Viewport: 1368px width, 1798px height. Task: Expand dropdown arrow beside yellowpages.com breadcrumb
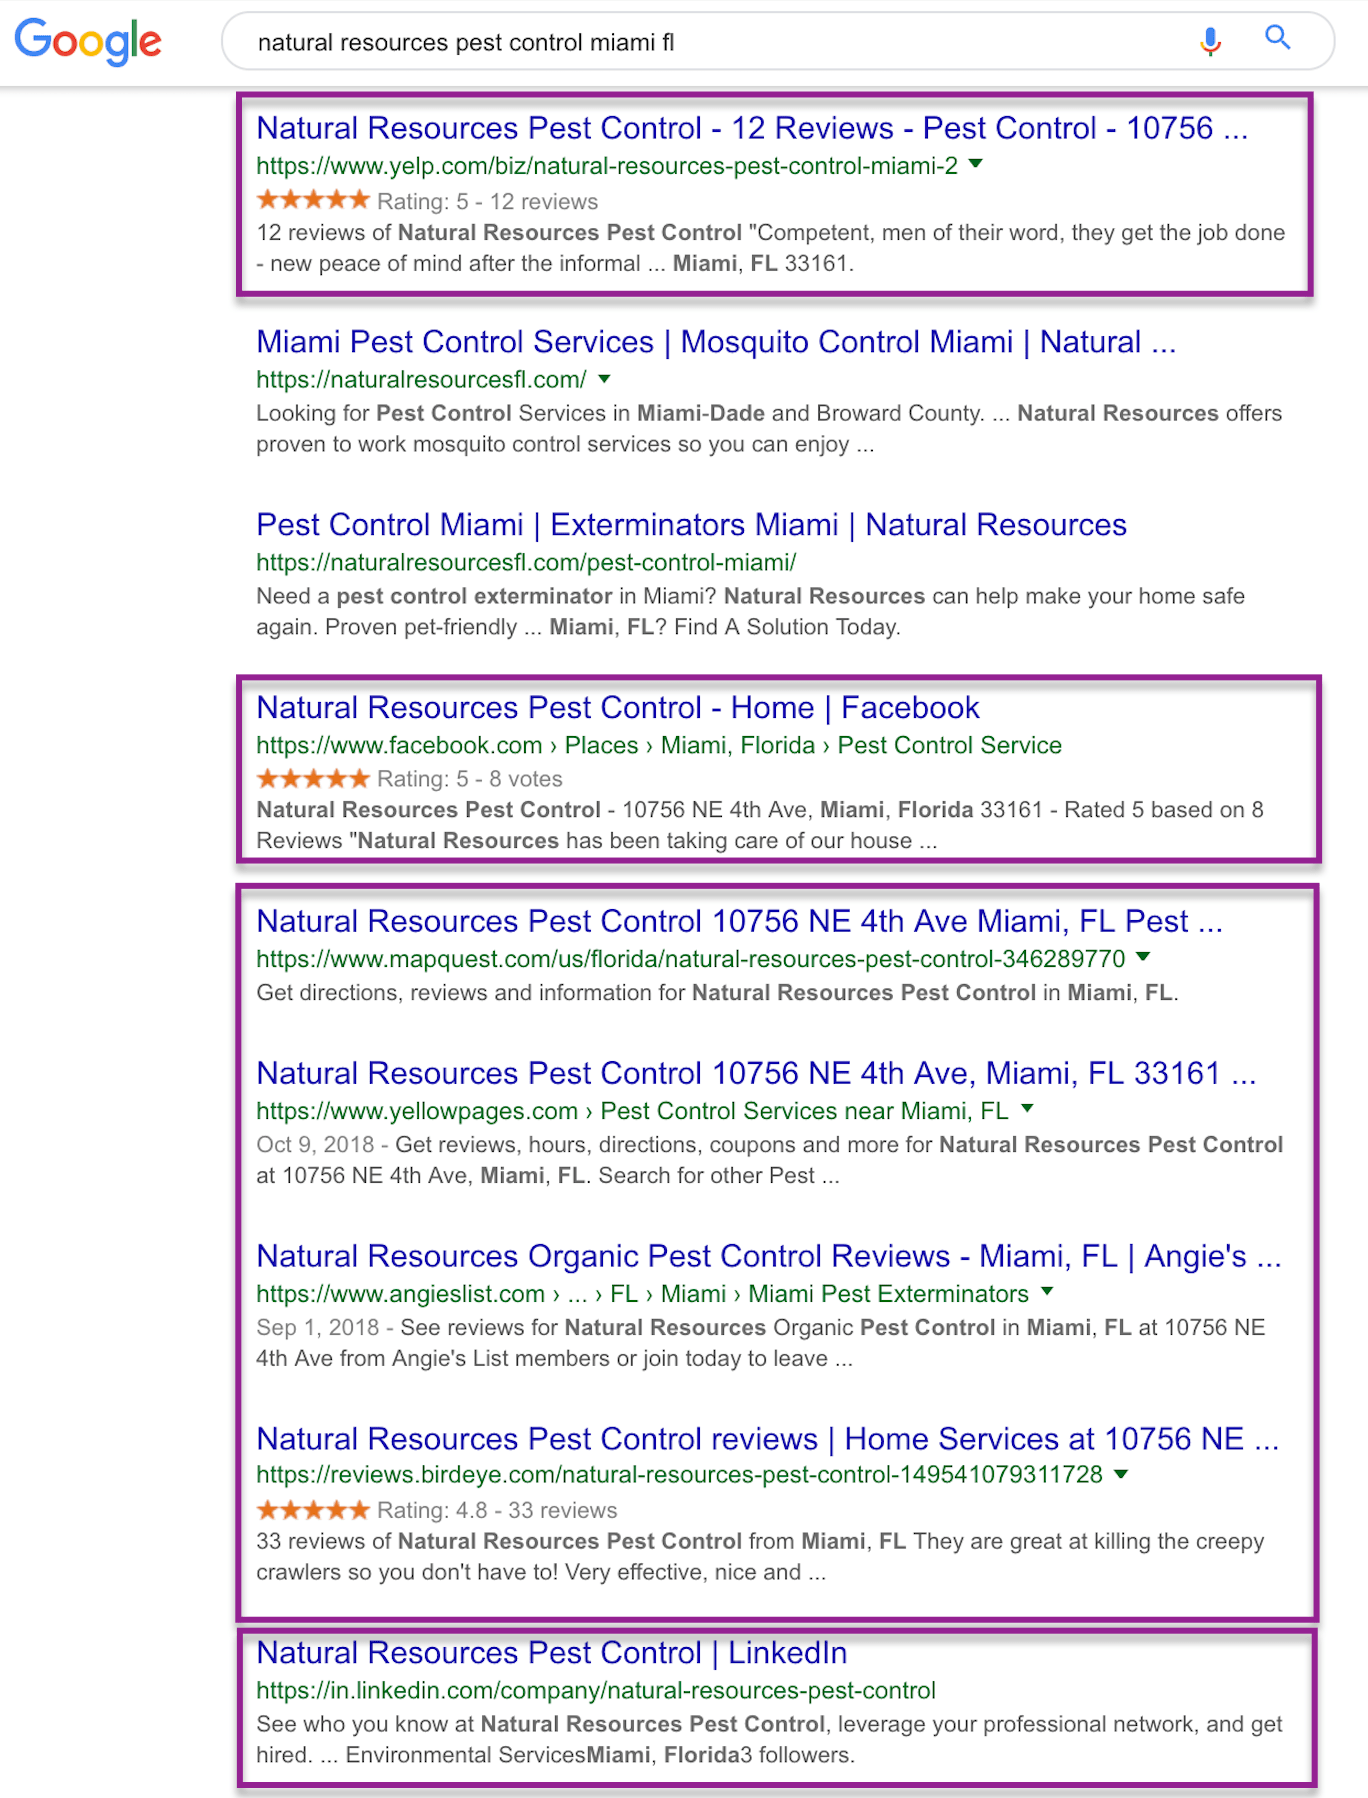point(1027,1109)
